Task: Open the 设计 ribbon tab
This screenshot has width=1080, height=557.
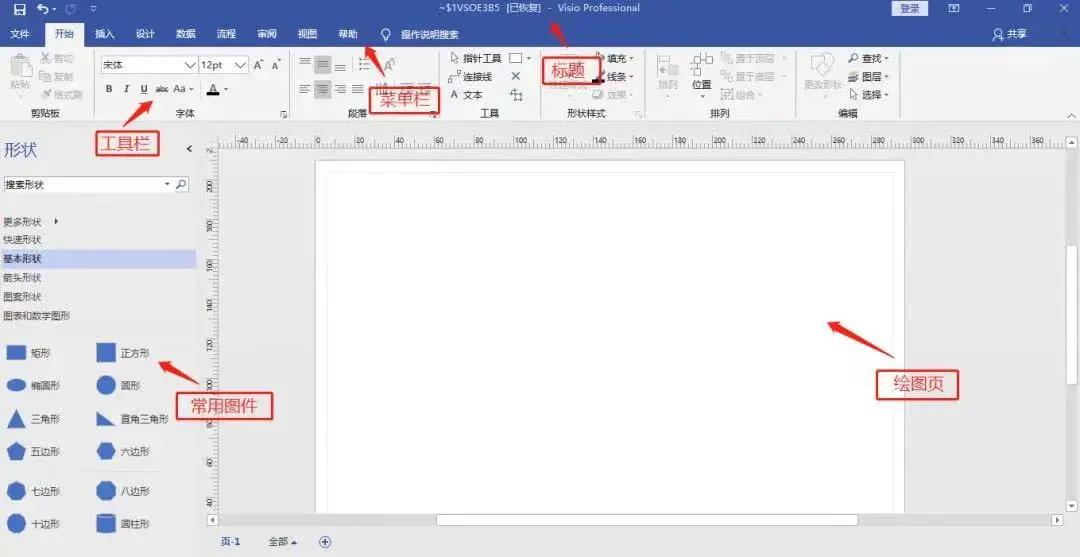Action: point(145,34)
